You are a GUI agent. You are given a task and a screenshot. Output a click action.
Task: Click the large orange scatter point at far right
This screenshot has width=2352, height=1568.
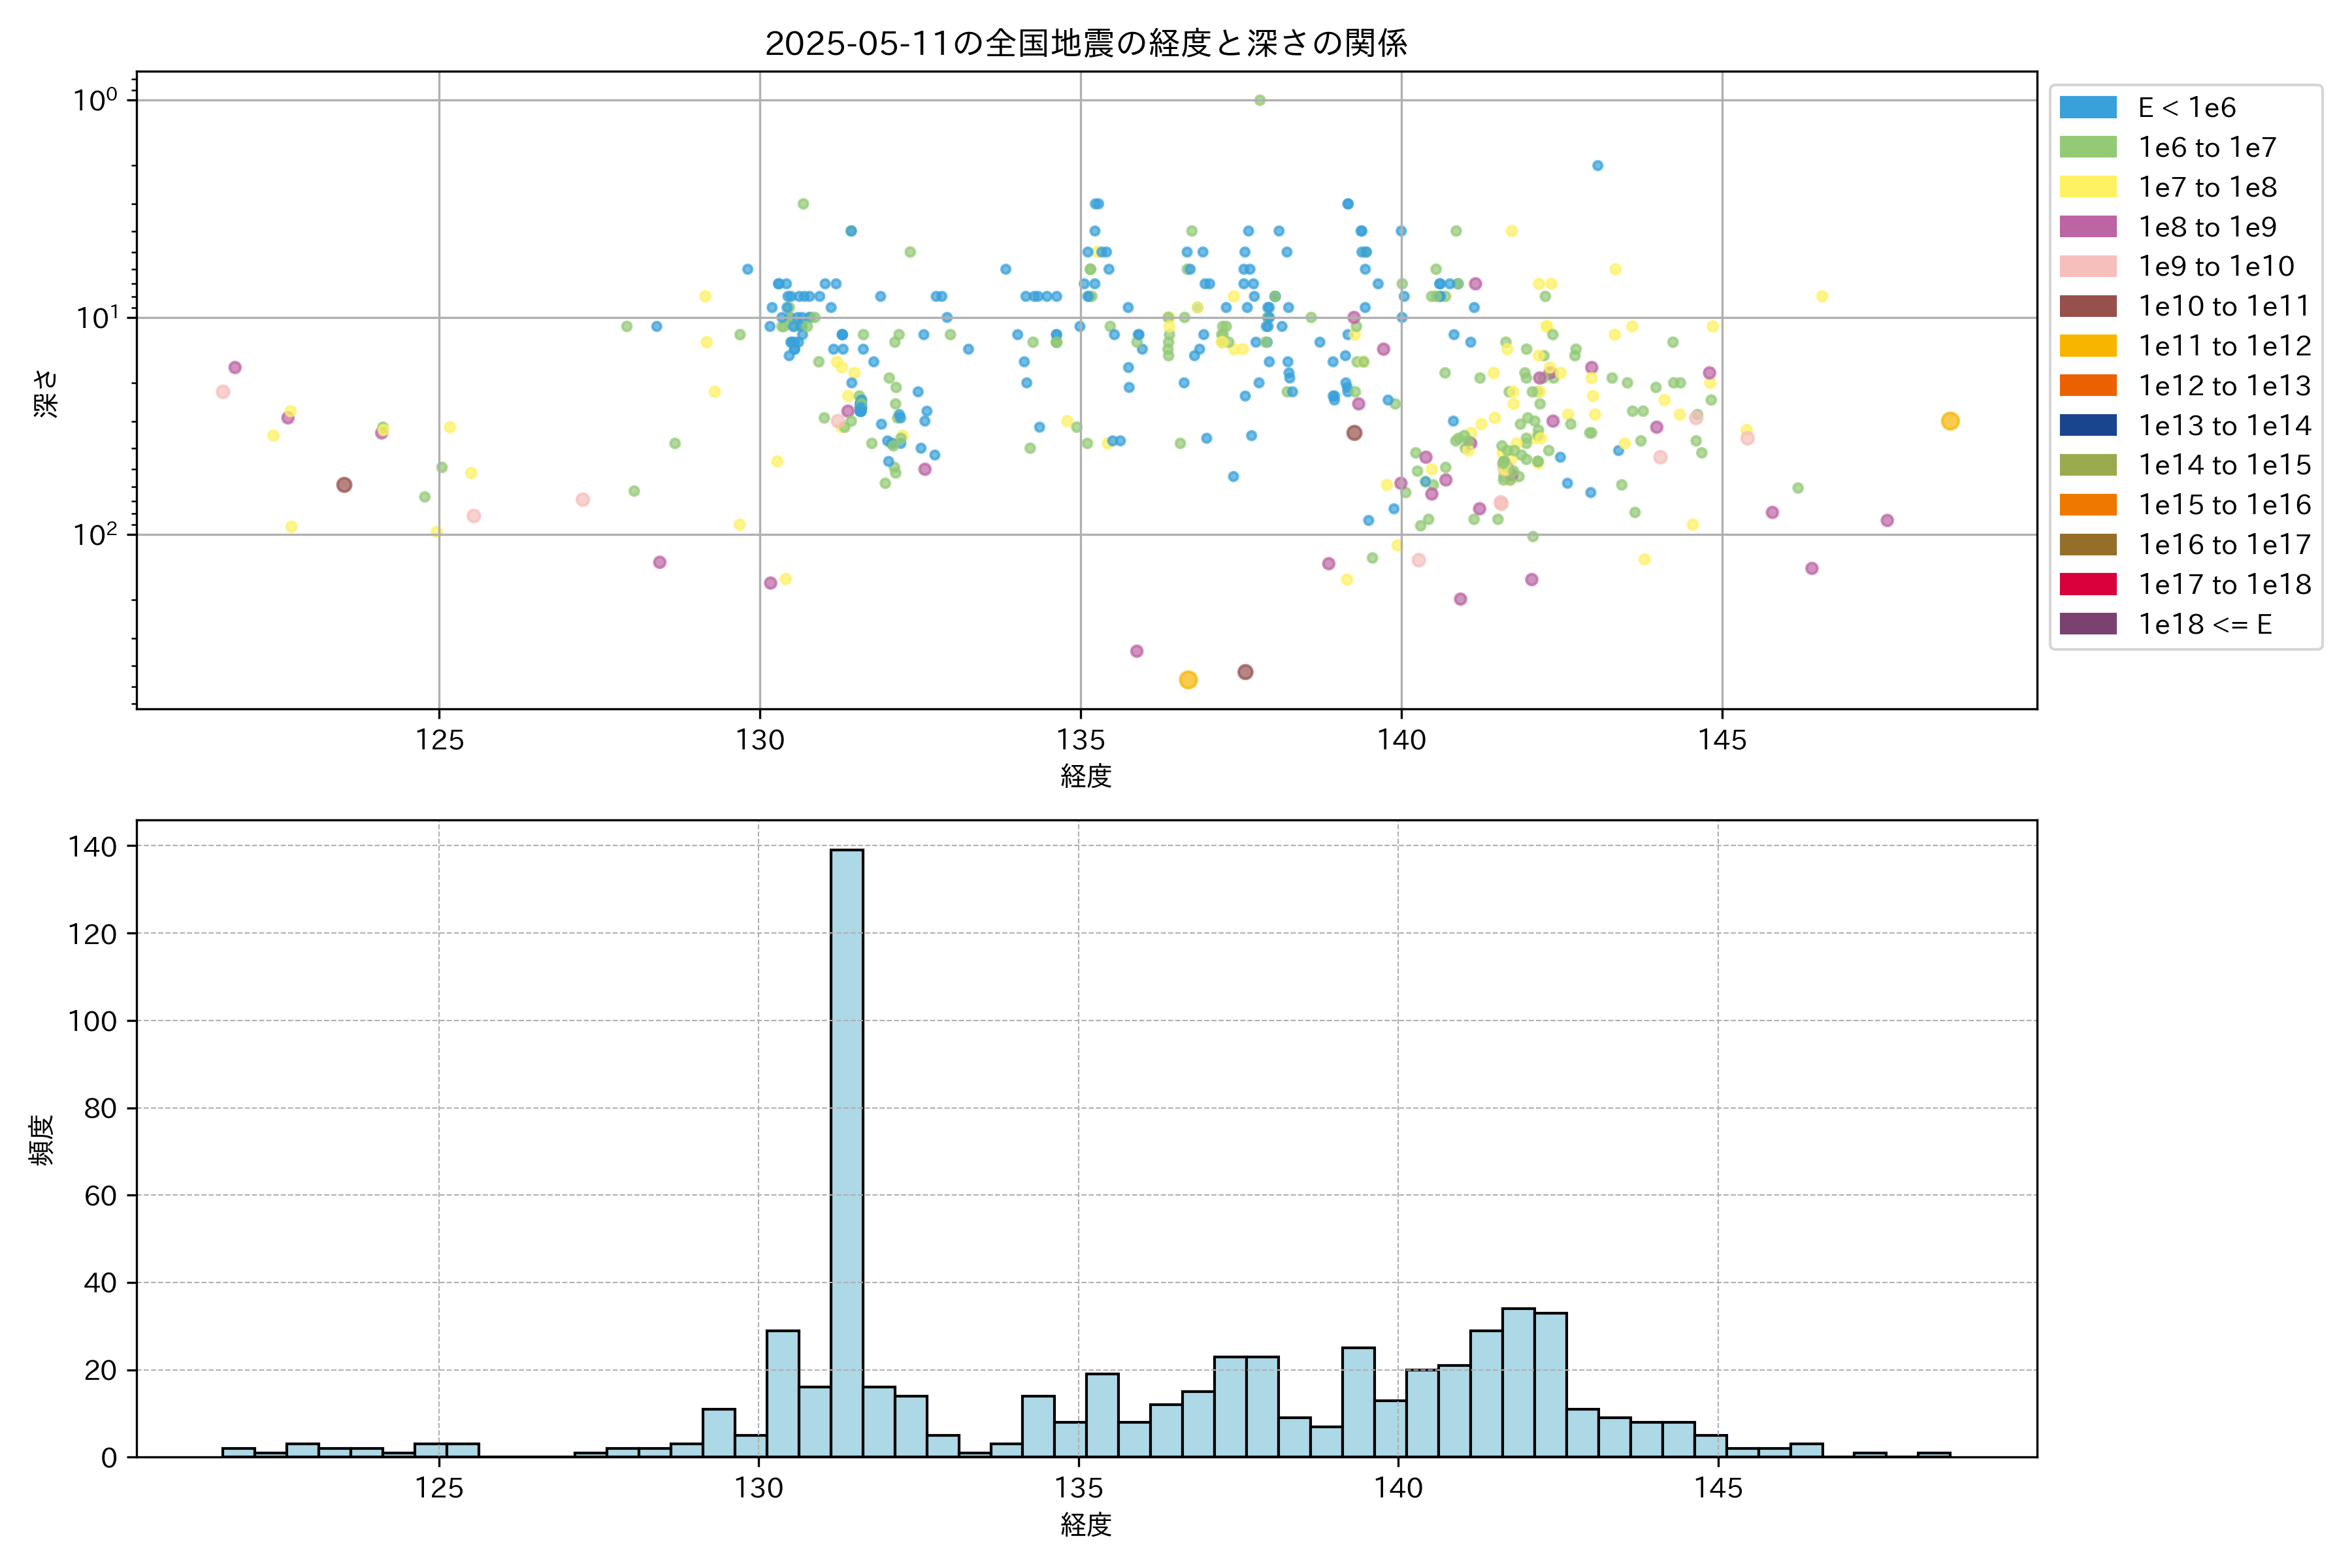click(x=1949, y=421)
